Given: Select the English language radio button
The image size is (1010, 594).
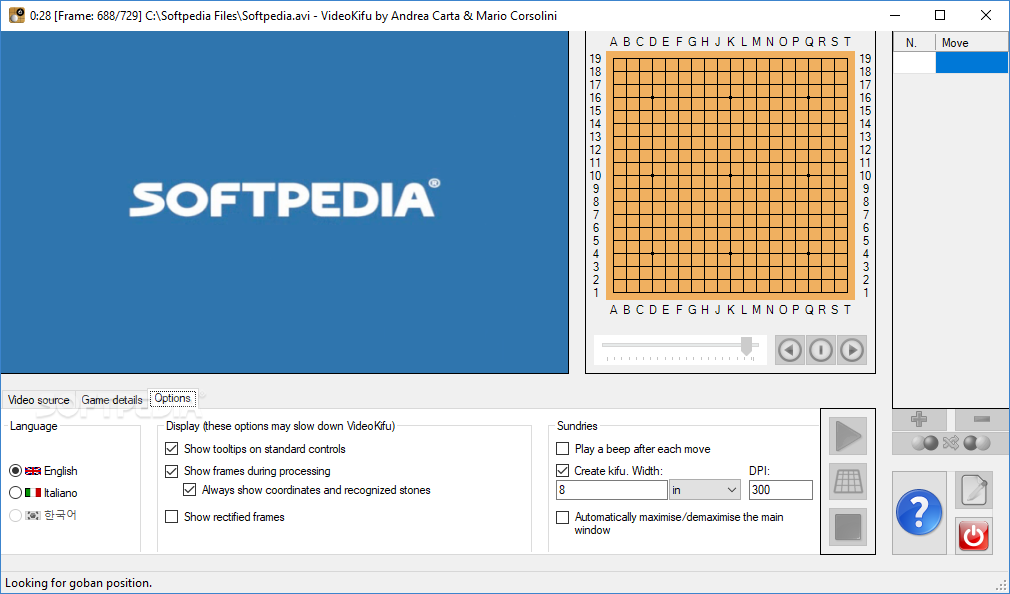Looking at the screenshot, I should coord(15,471).
